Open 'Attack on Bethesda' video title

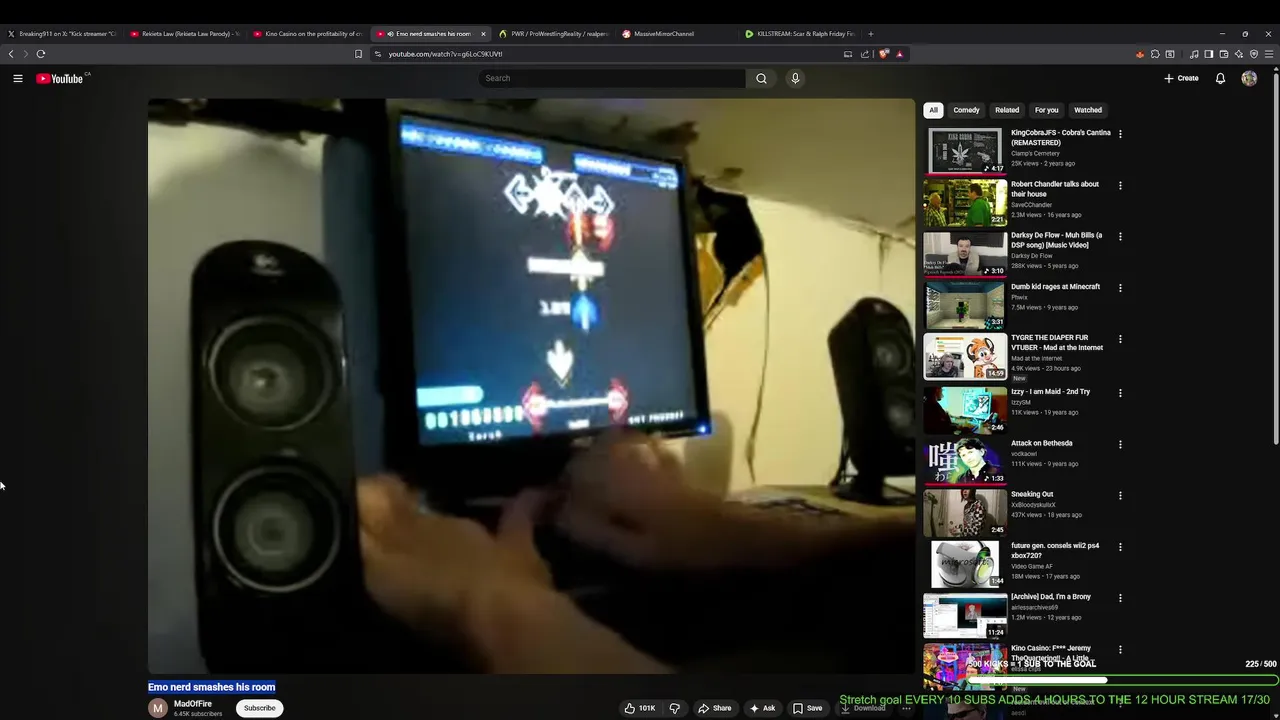pos(1041,443)
